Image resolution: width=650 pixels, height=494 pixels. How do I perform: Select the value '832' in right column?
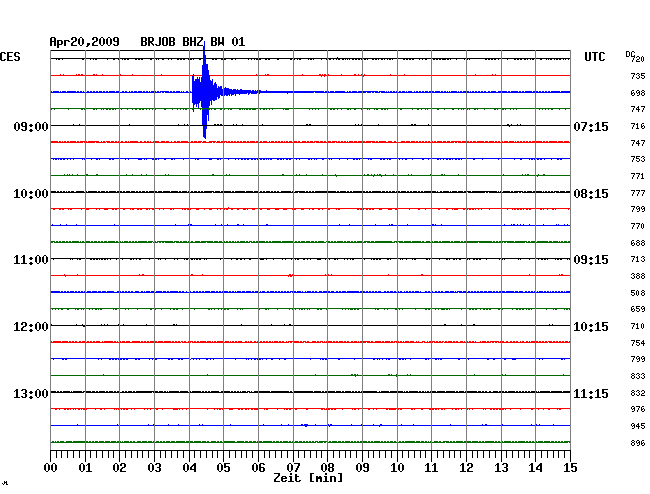tap(638, 393)
